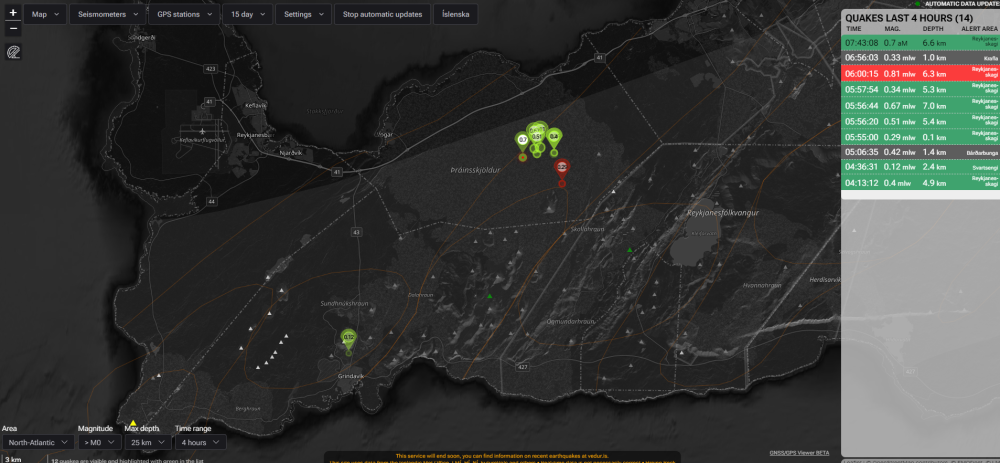Click the yellow triangle marker at bottom coast

click(x=133, y=424)
